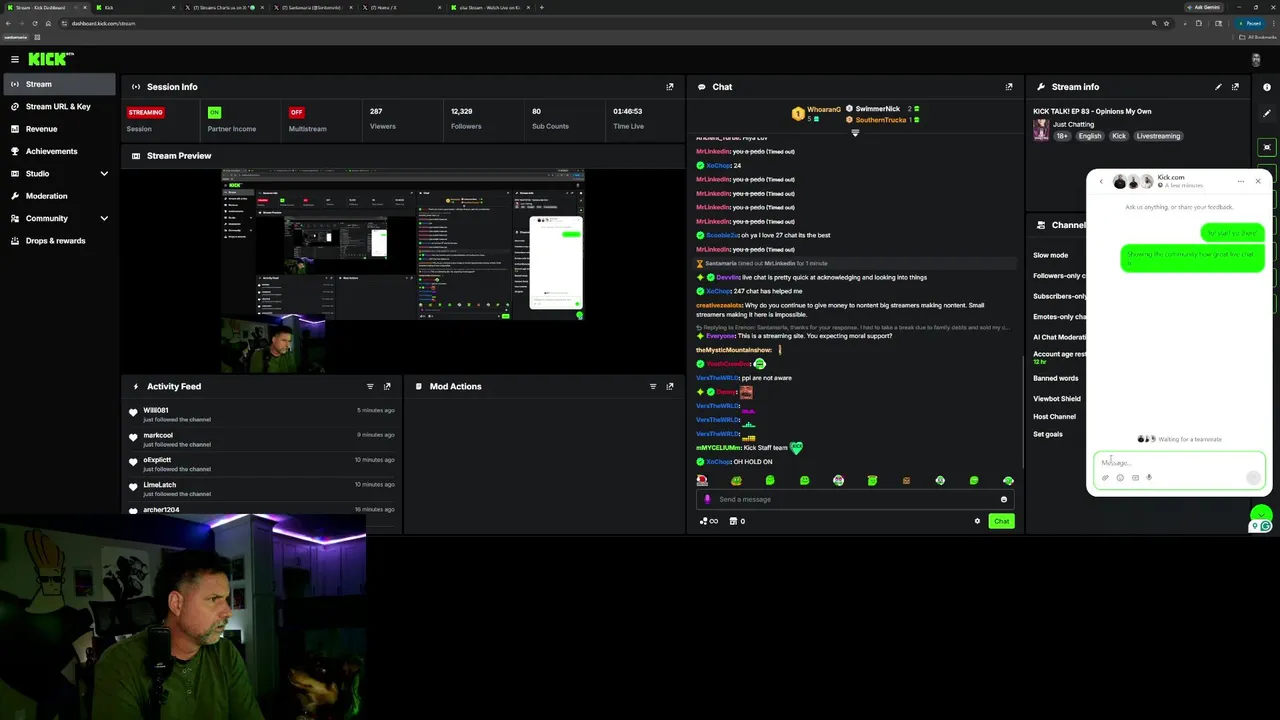Click the stream preview video
Viewport: 1280px width, 720px height.
click(403, 270)
